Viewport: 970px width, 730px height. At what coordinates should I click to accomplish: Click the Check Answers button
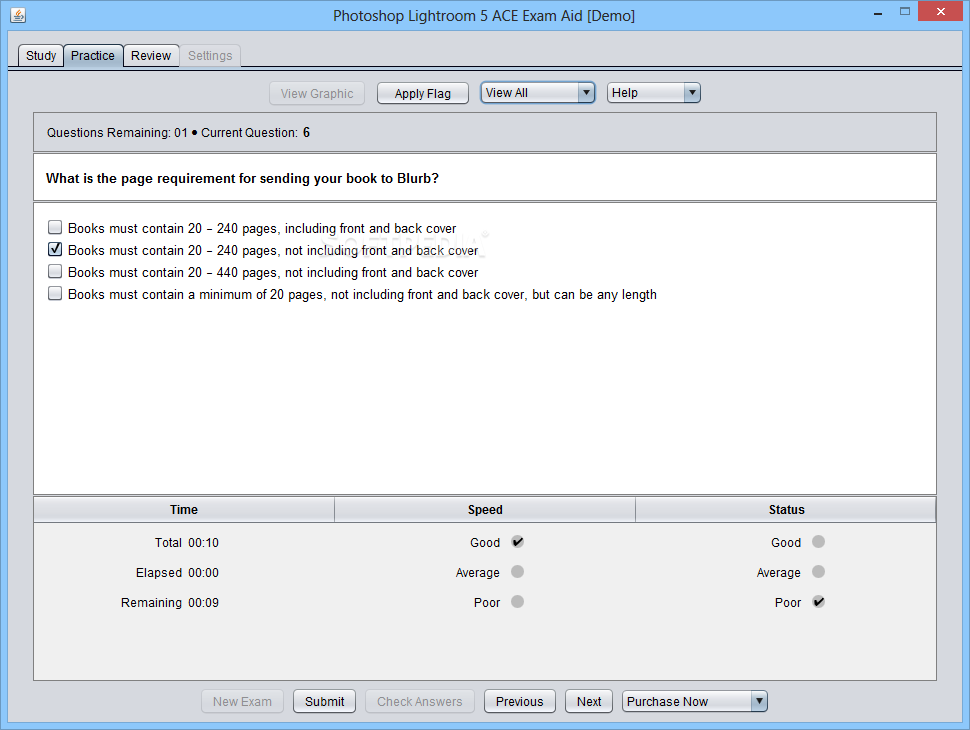(x=419, y=702)
